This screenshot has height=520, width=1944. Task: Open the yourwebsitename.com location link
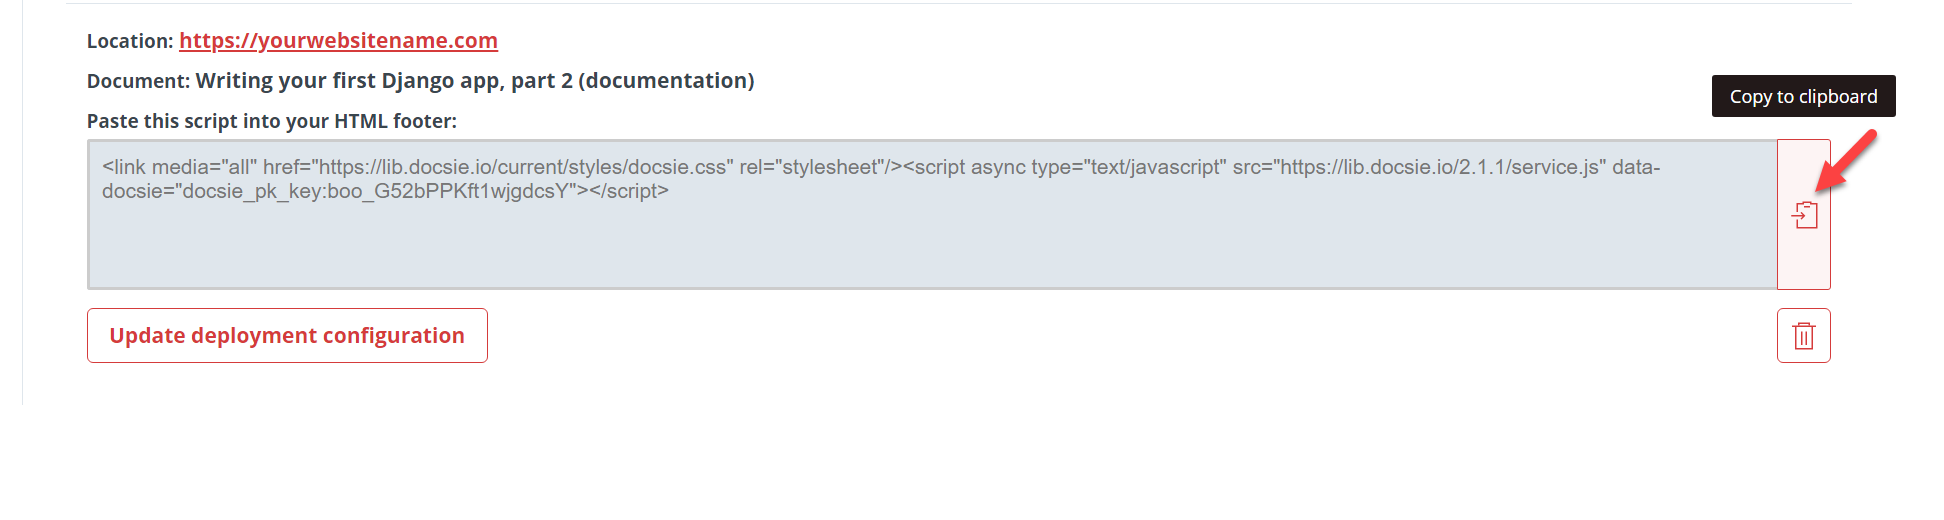pyautogui.click(x=338, y=41)
